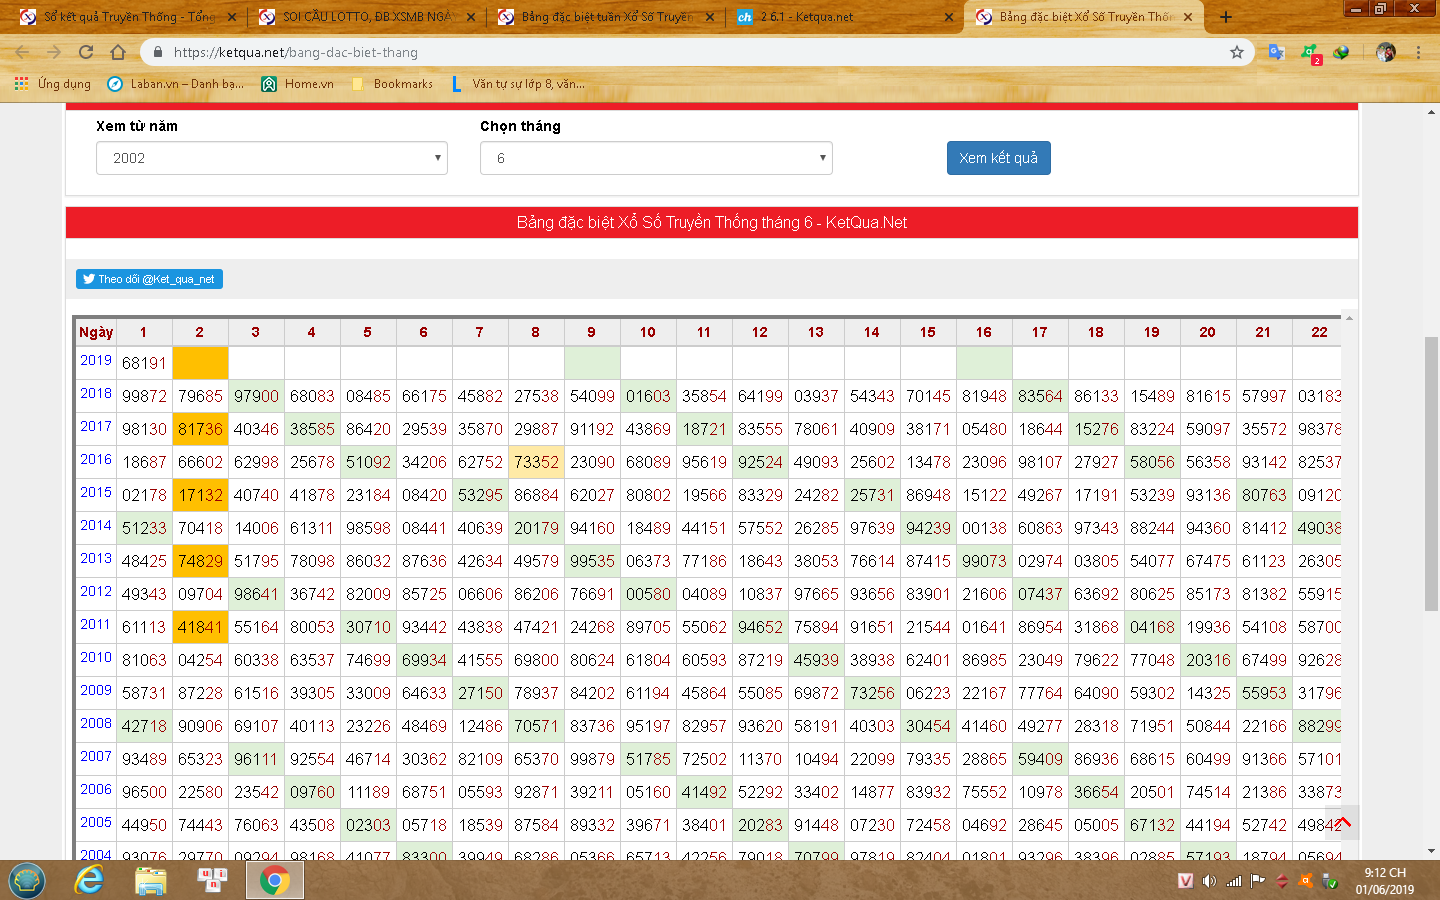This screenshot has width=1440, height=900.
Task: Click the volume speaker tray icon
Action: click(x=1209, y=881)
